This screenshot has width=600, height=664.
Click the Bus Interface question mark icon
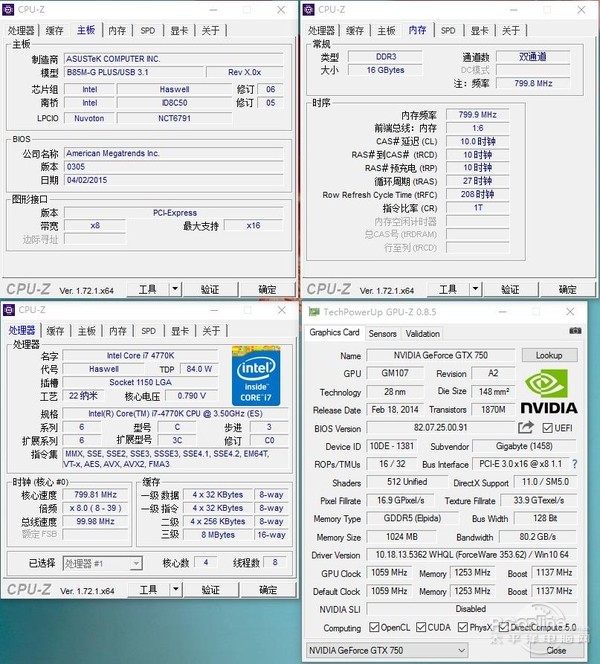(x=575, y=464)
